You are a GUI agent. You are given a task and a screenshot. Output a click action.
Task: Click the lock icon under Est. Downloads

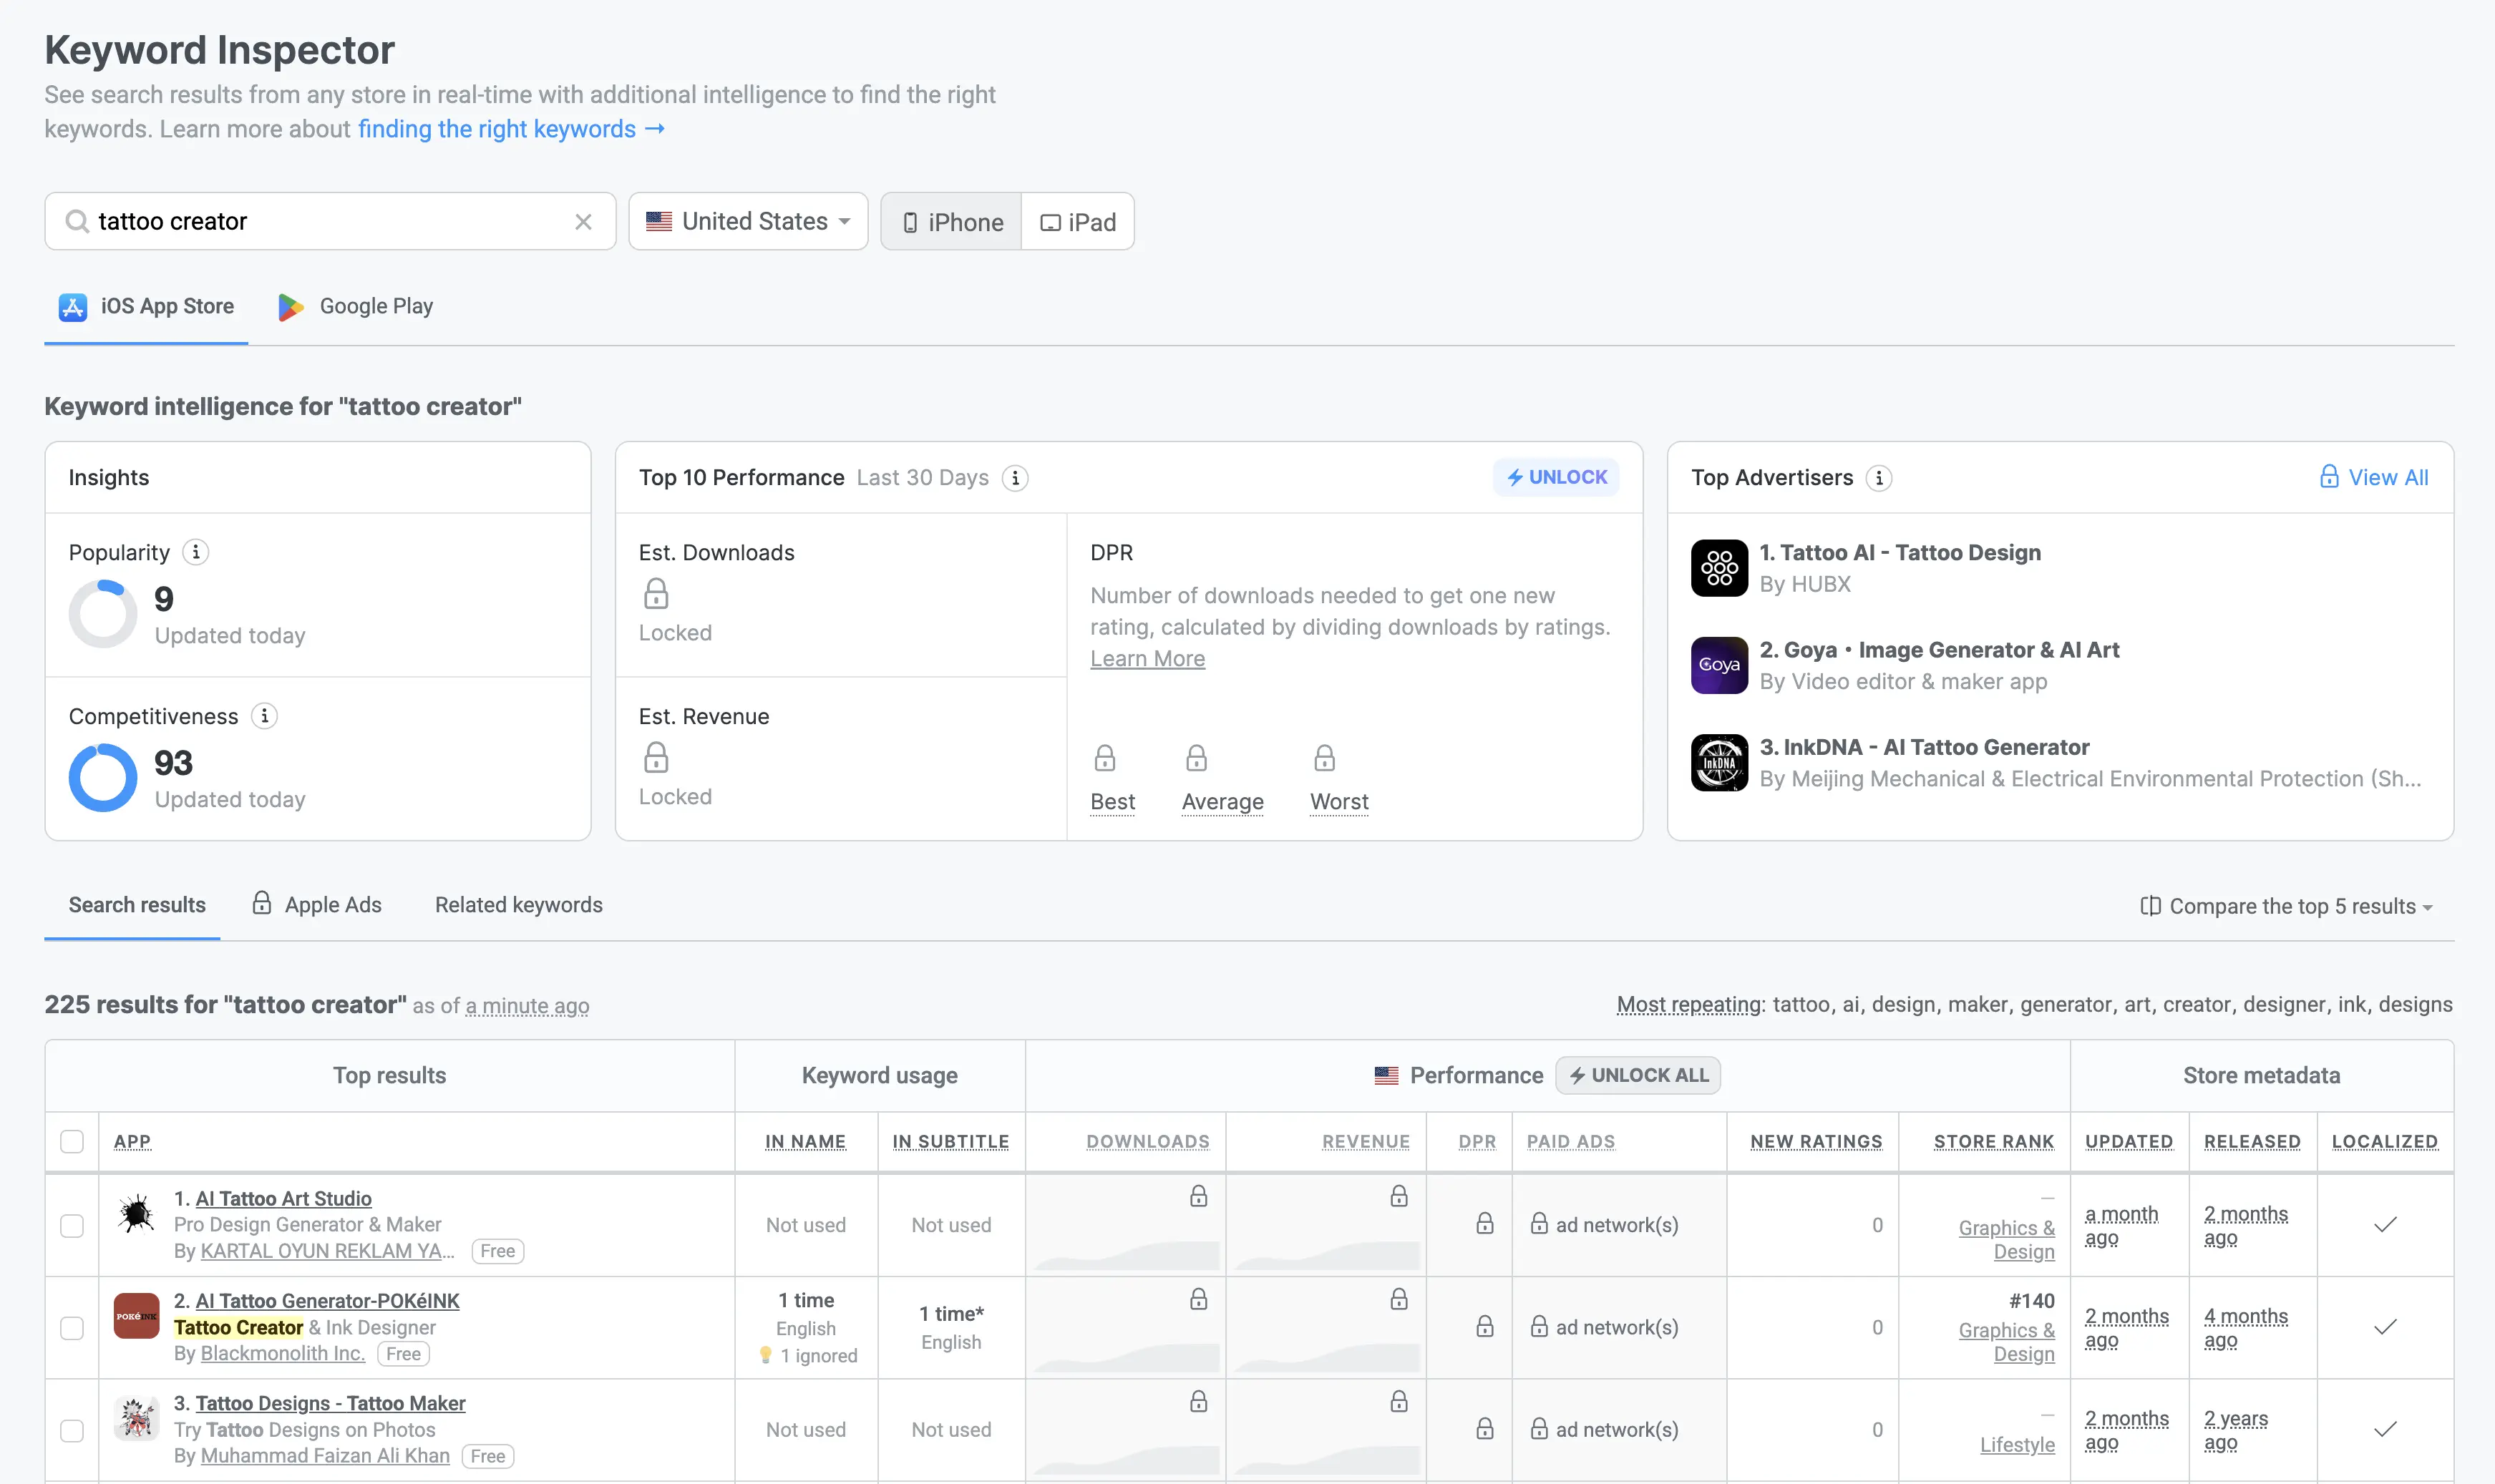656,593
